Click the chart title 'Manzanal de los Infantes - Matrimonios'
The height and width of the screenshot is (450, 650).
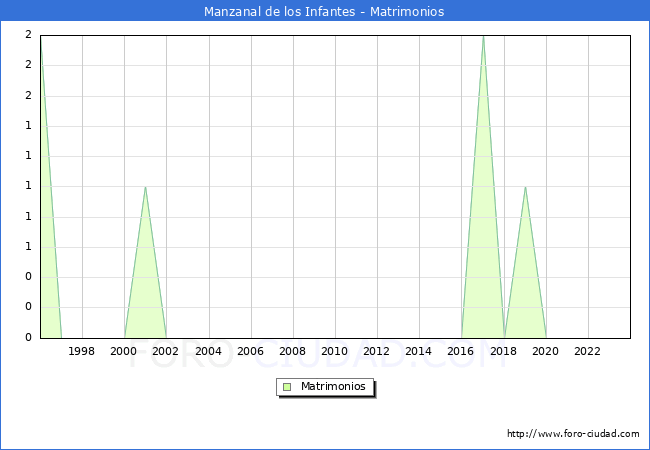point(324,12)
